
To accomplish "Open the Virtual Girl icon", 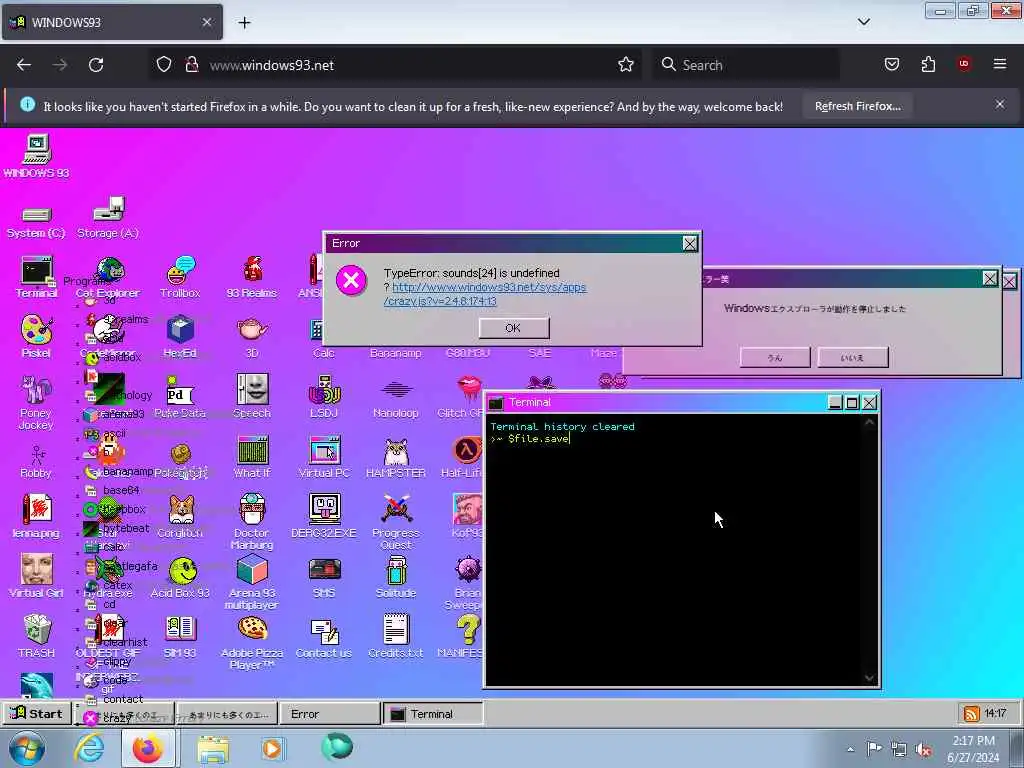I will [36, 576].
